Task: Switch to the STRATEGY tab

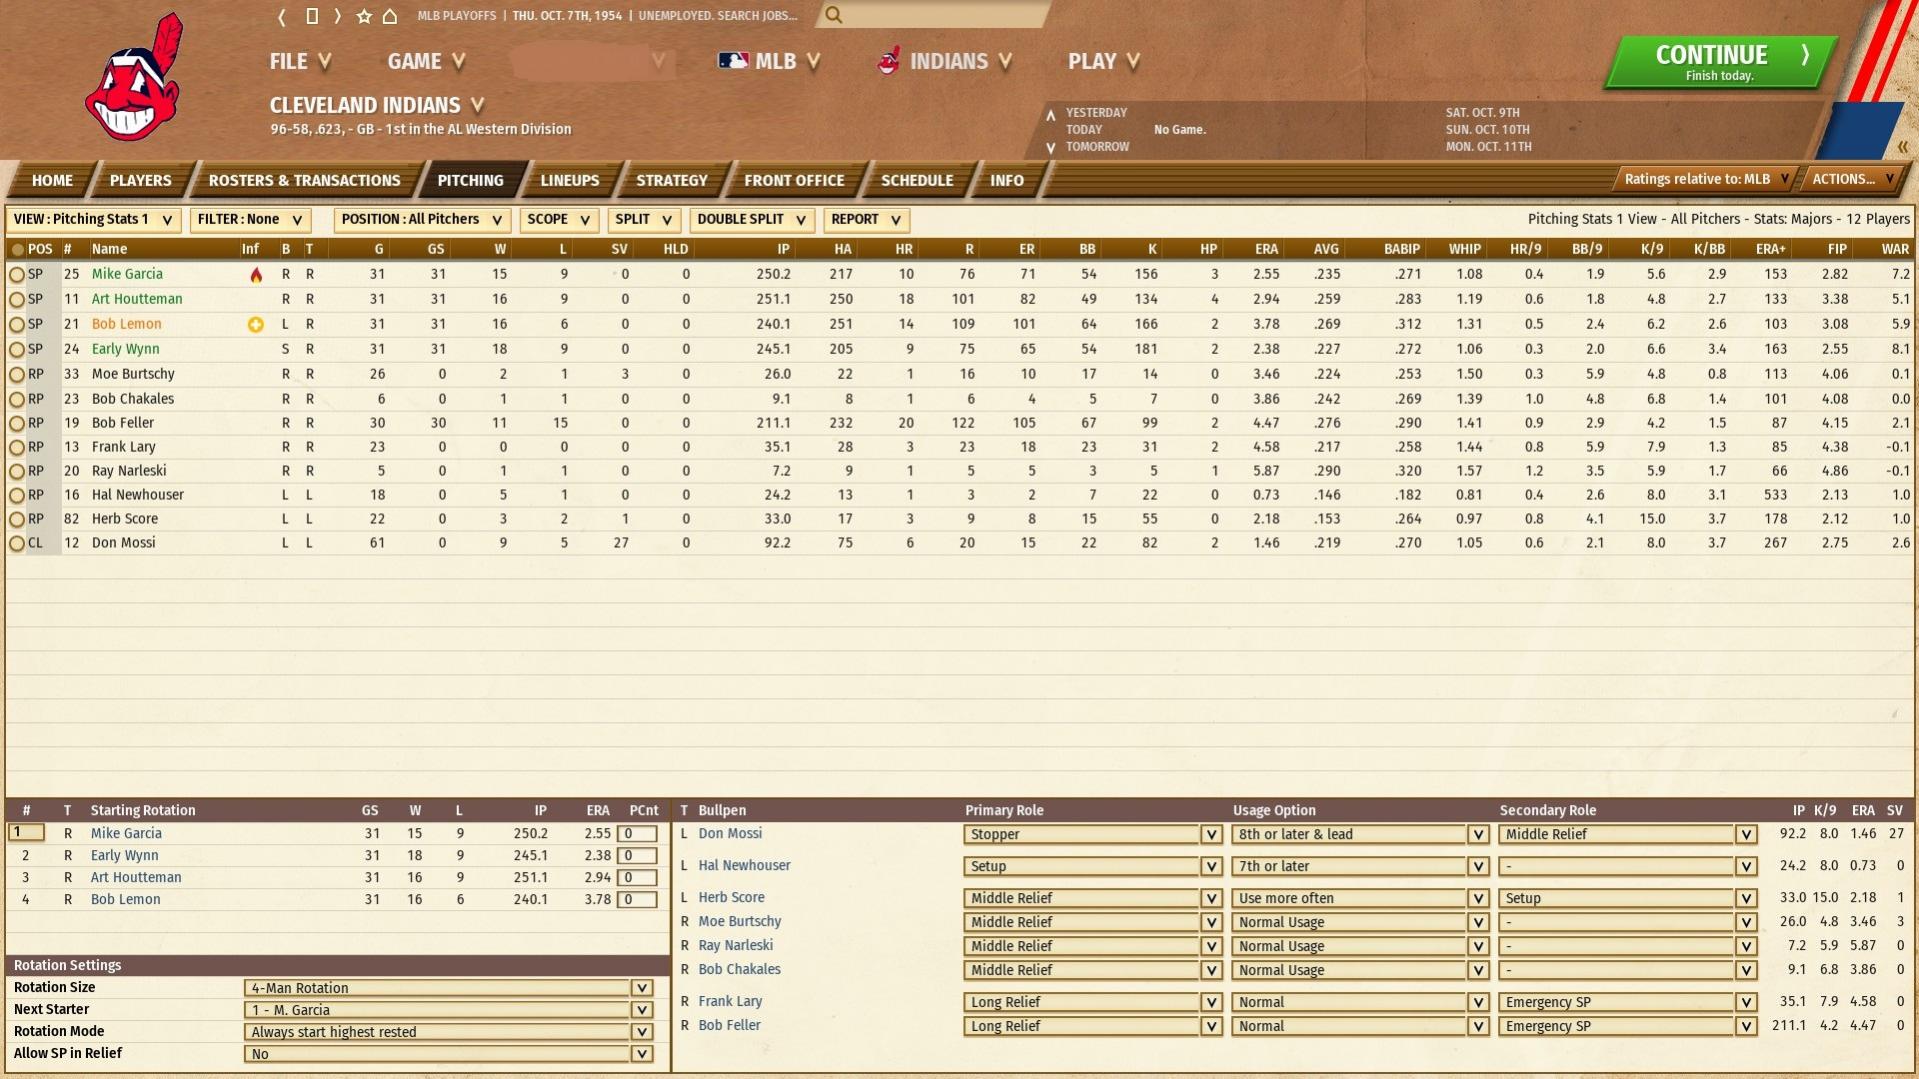Action: click(x=671, y=180)
